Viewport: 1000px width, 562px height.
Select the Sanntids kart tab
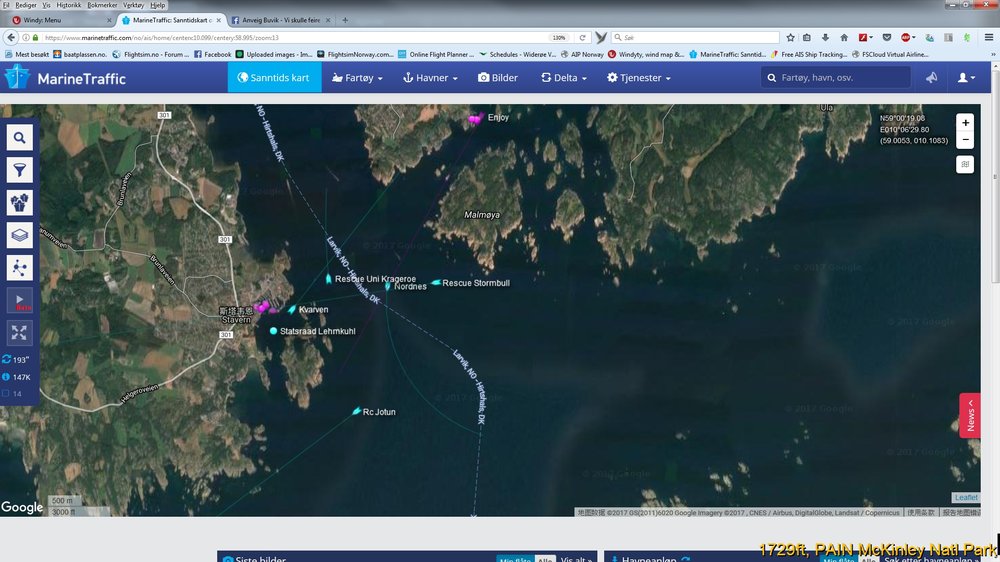click(274, 78)
